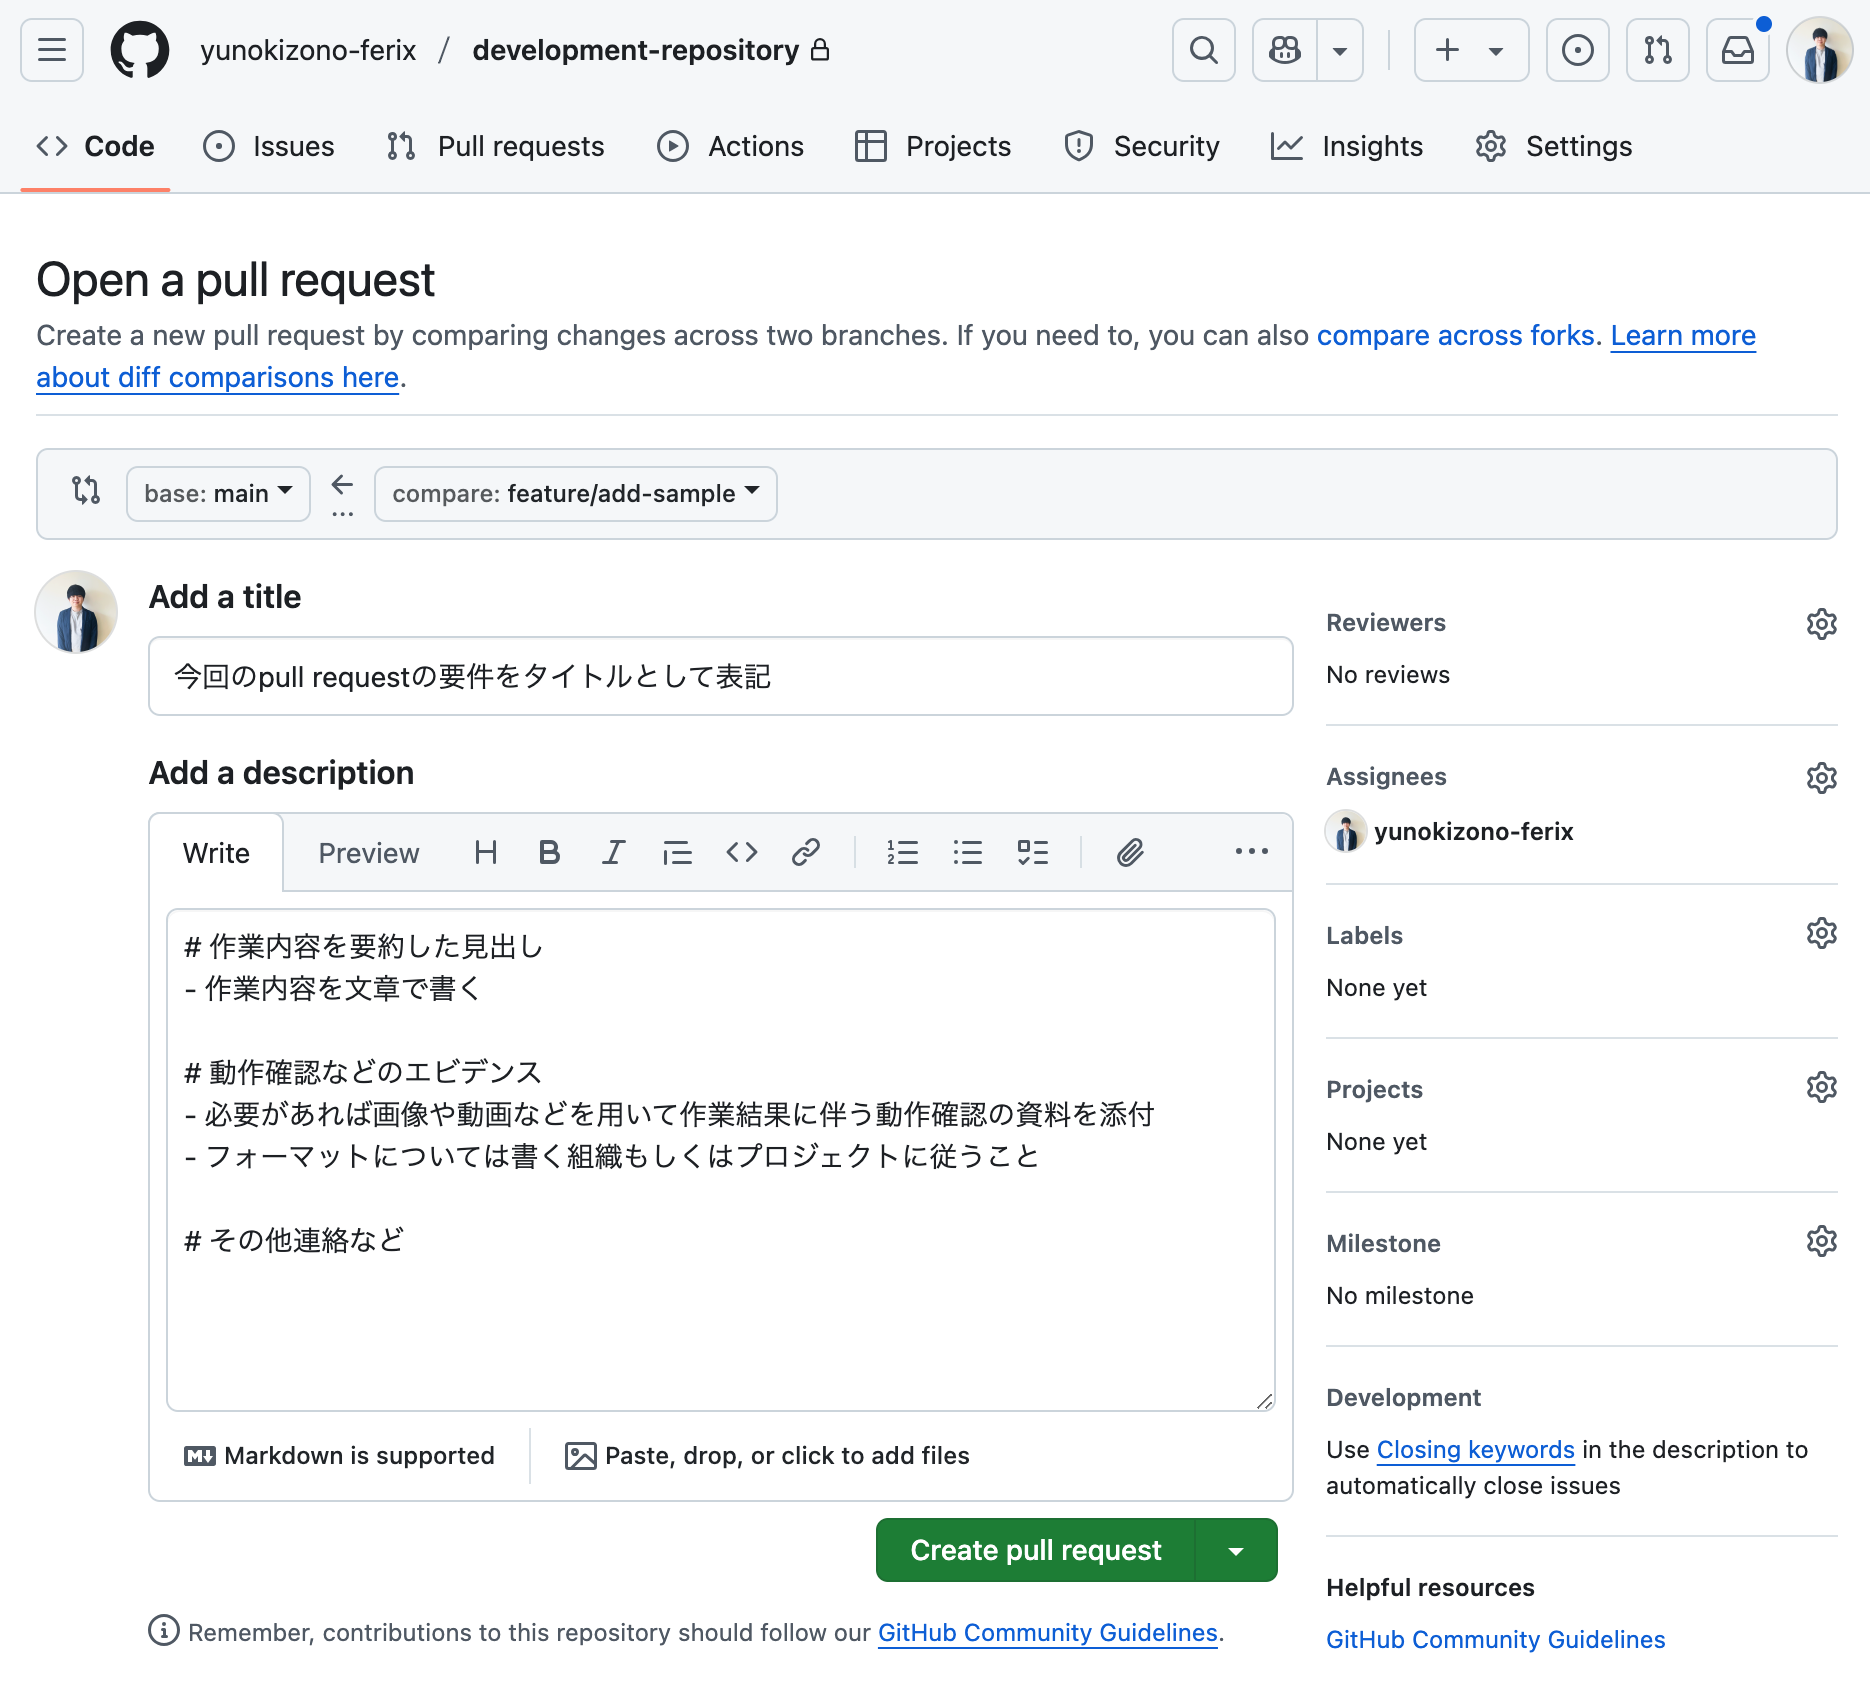Insert a bulleted list
This screenshot has height=1706, width=1870.
(x=968, y=852)
